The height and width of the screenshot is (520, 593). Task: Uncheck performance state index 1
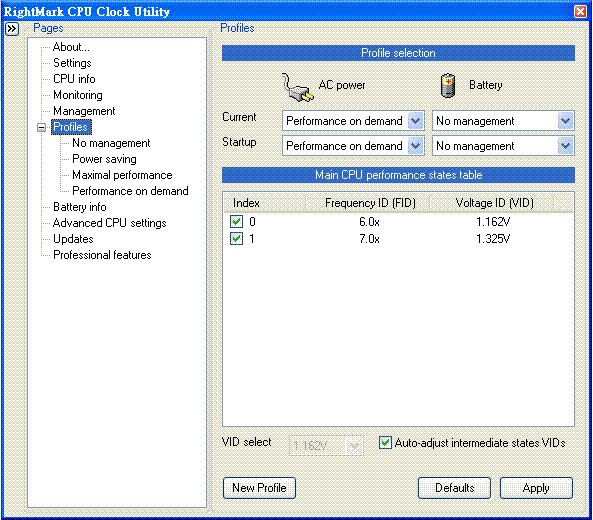pyautogui.click(x=236, y=239)
